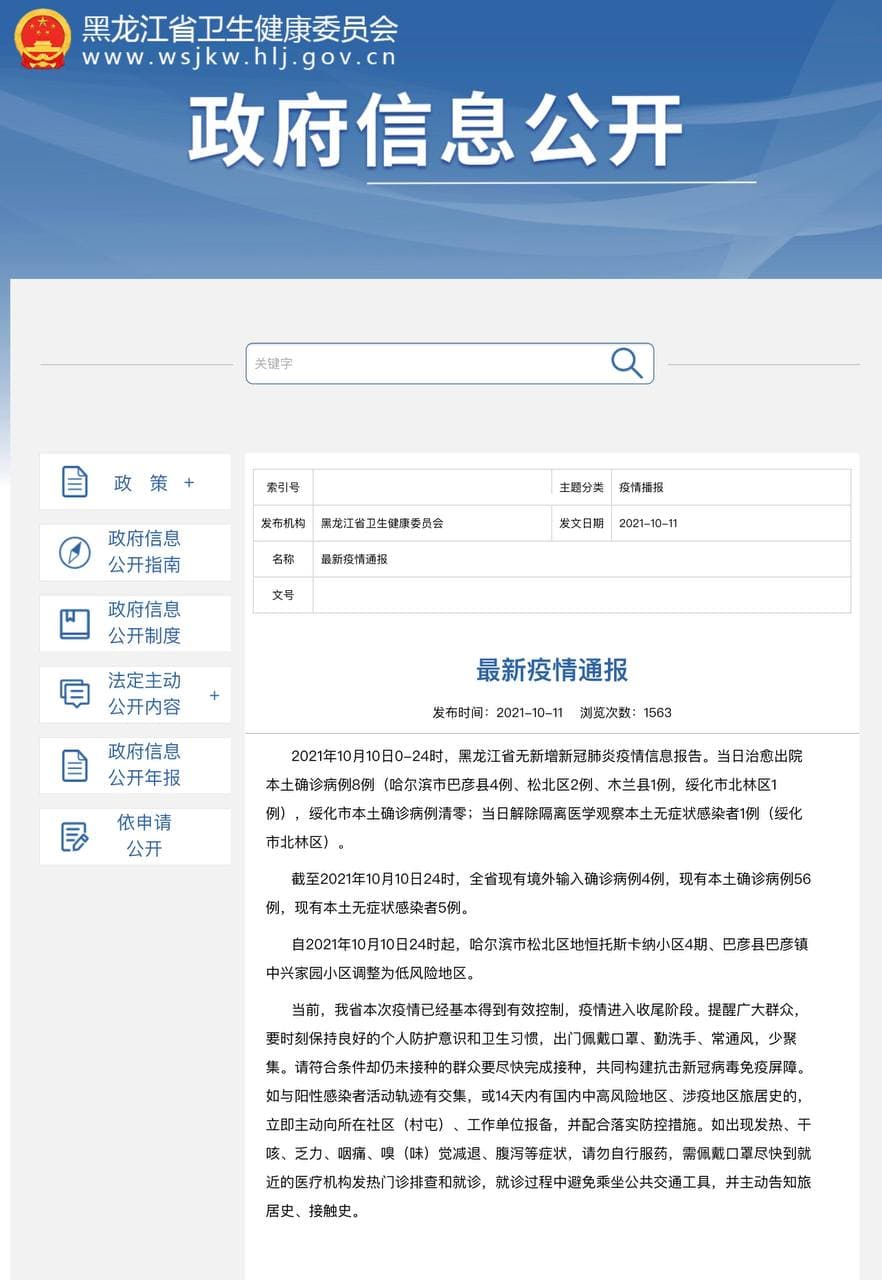This screenshot has height=1280, width=882.
Task: Click the 名称 value 最新疫情通报 cell
Action: tap(582, 559)
